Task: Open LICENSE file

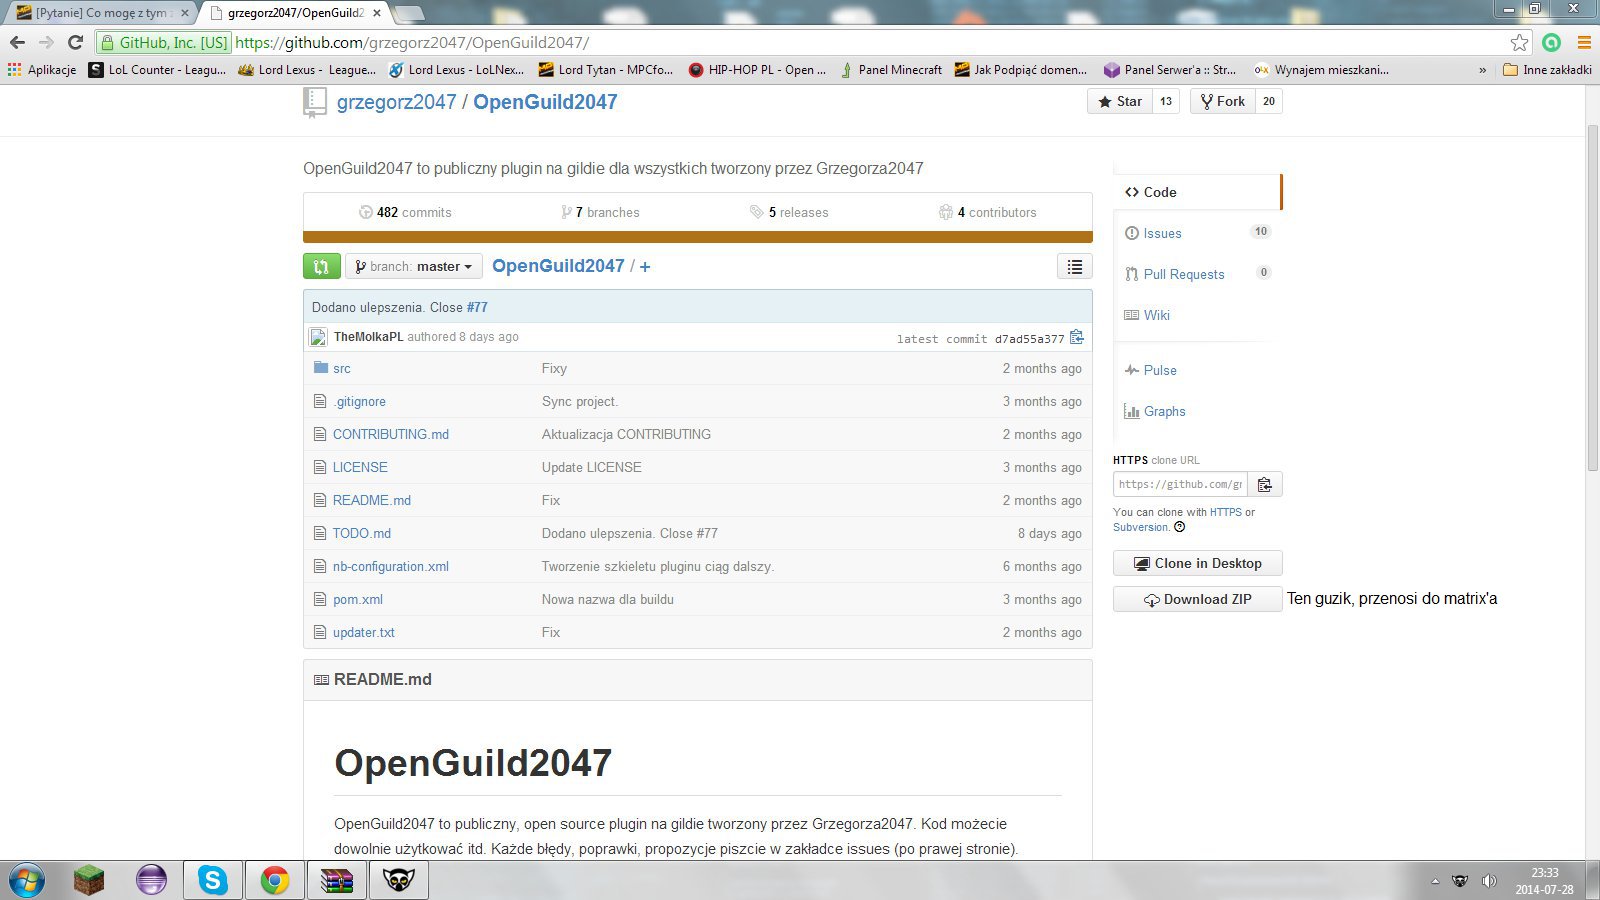Action: tap(360, 467)
